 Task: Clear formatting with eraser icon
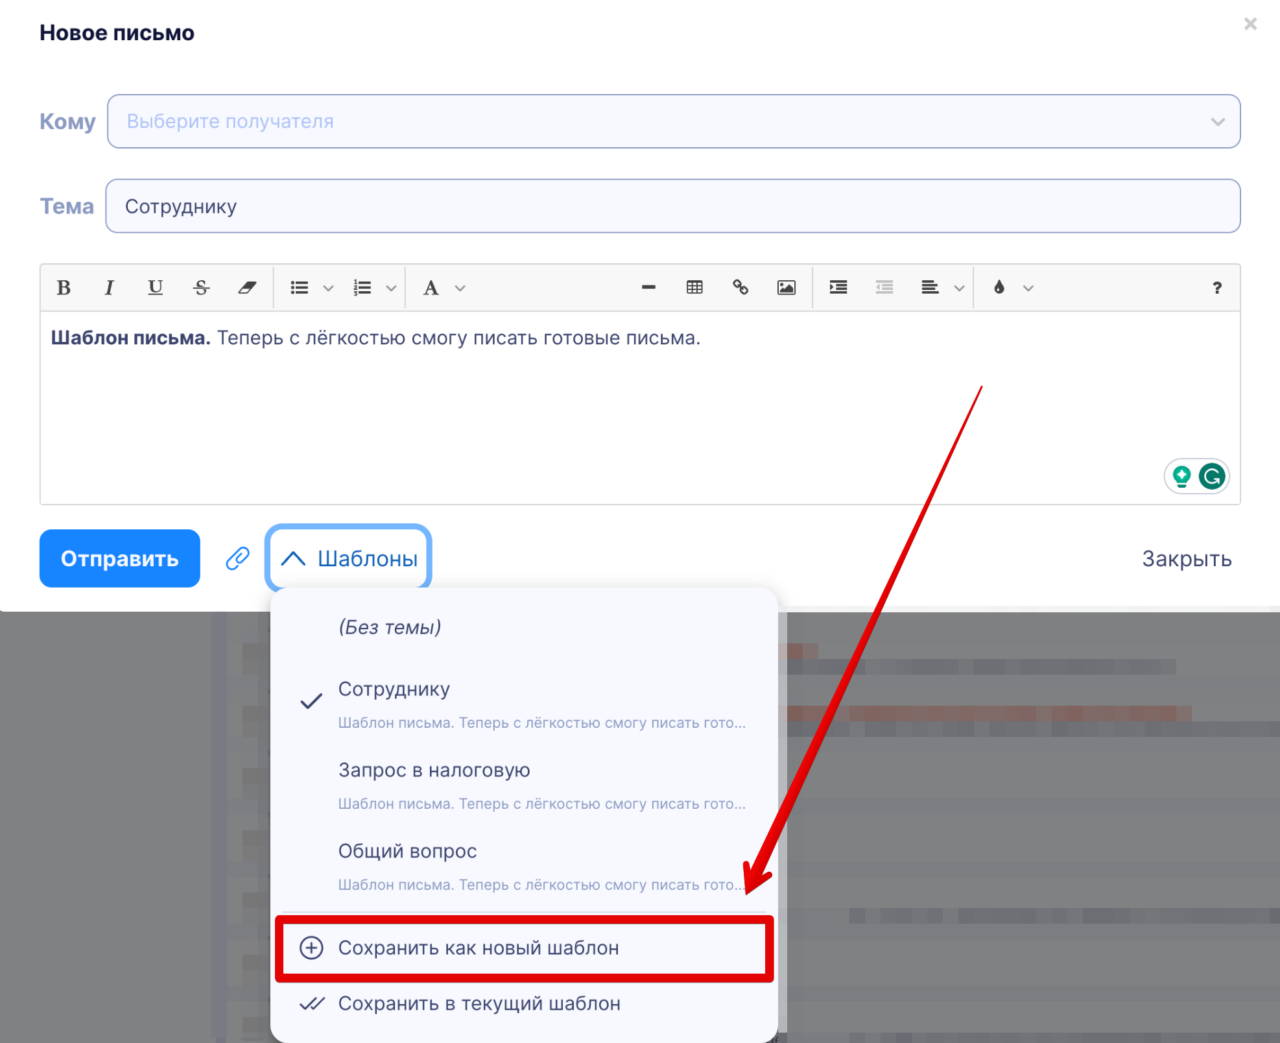tap(247, 288)
